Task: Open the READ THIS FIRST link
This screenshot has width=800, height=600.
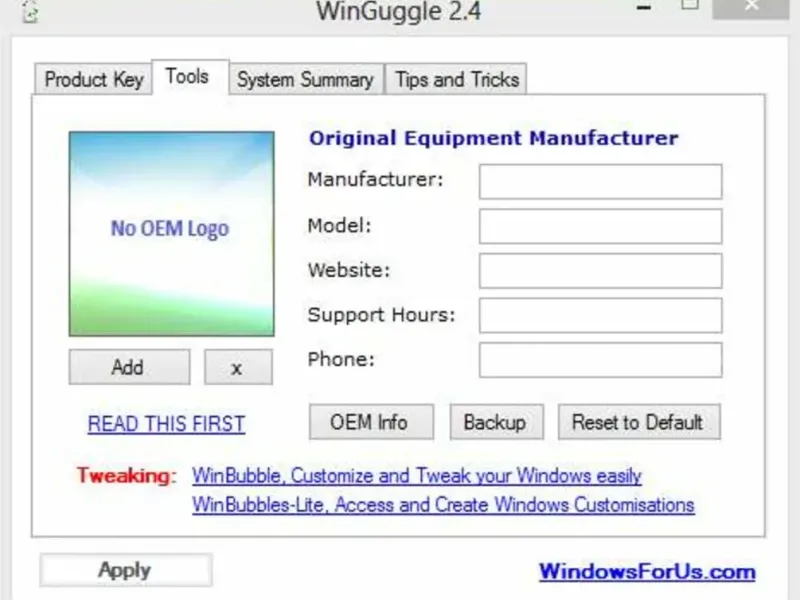Action: pos(166,424)
